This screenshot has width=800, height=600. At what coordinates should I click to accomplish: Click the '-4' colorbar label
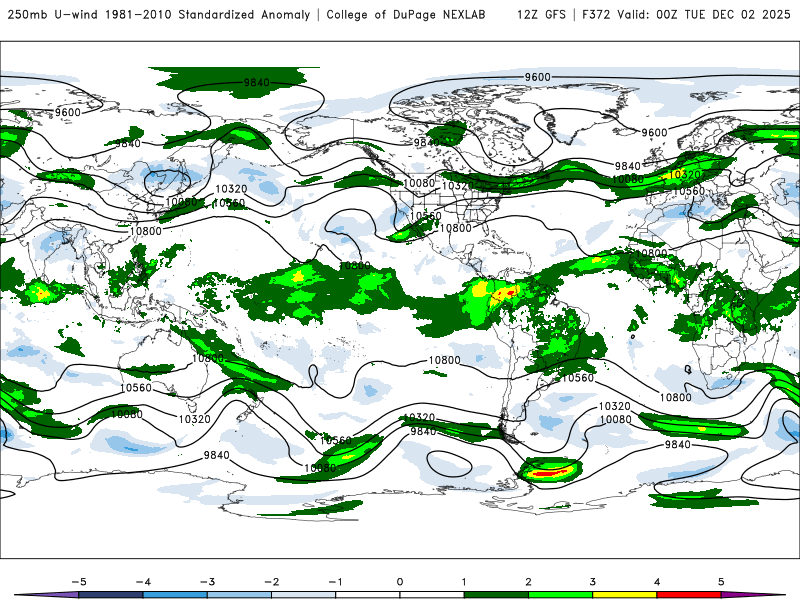coord(143,582)
